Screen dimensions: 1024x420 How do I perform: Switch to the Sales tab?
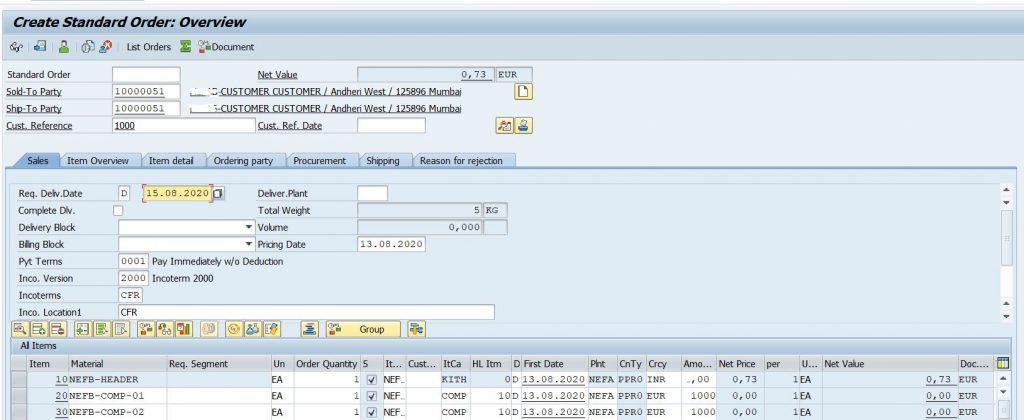point(38,161)
